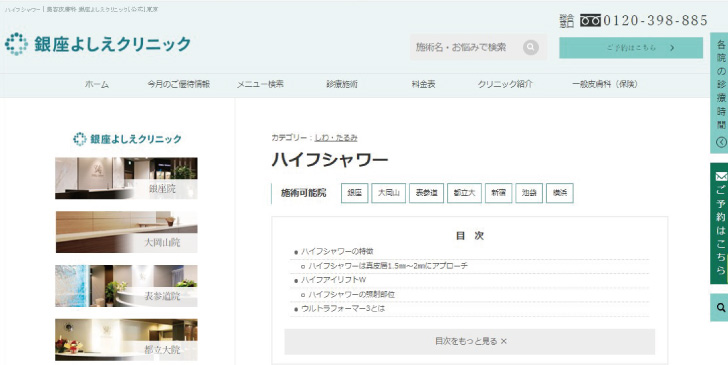Click the mail envelope icon on side tab
The image size is (728, 365).
pos(721,176)
